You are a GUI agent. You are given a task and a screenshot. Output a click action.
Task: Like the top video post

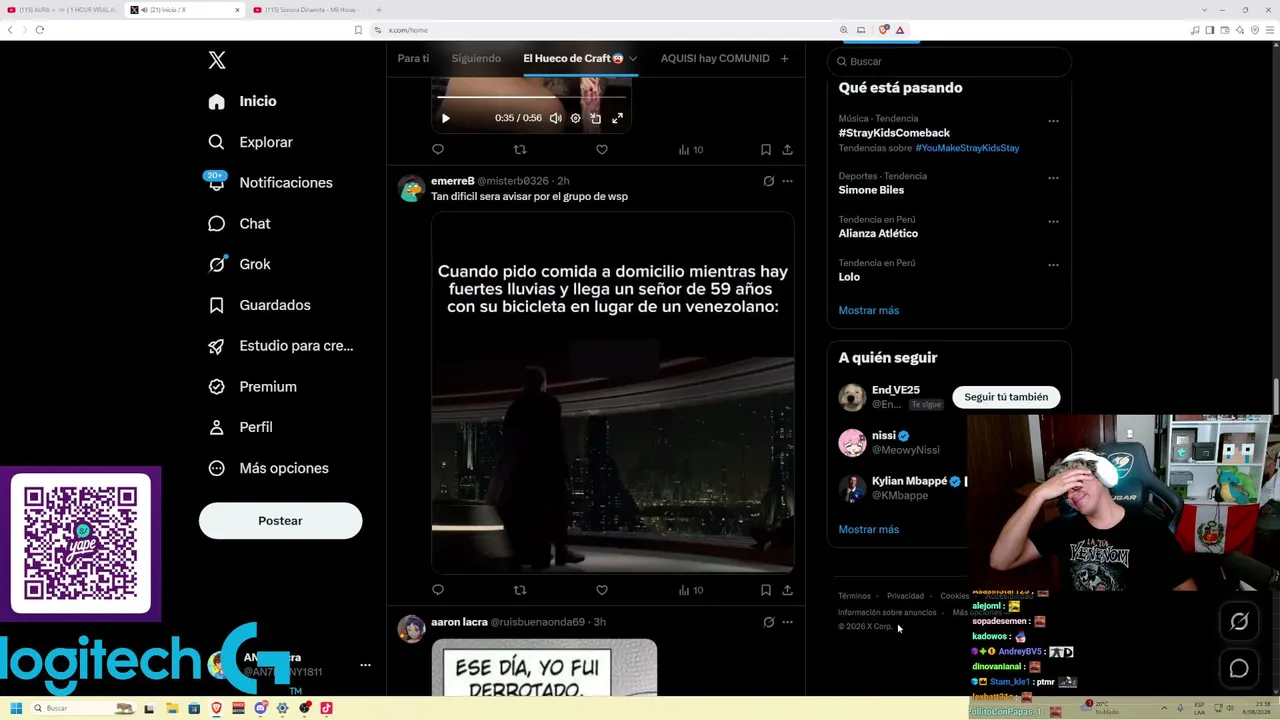[602, 149]
